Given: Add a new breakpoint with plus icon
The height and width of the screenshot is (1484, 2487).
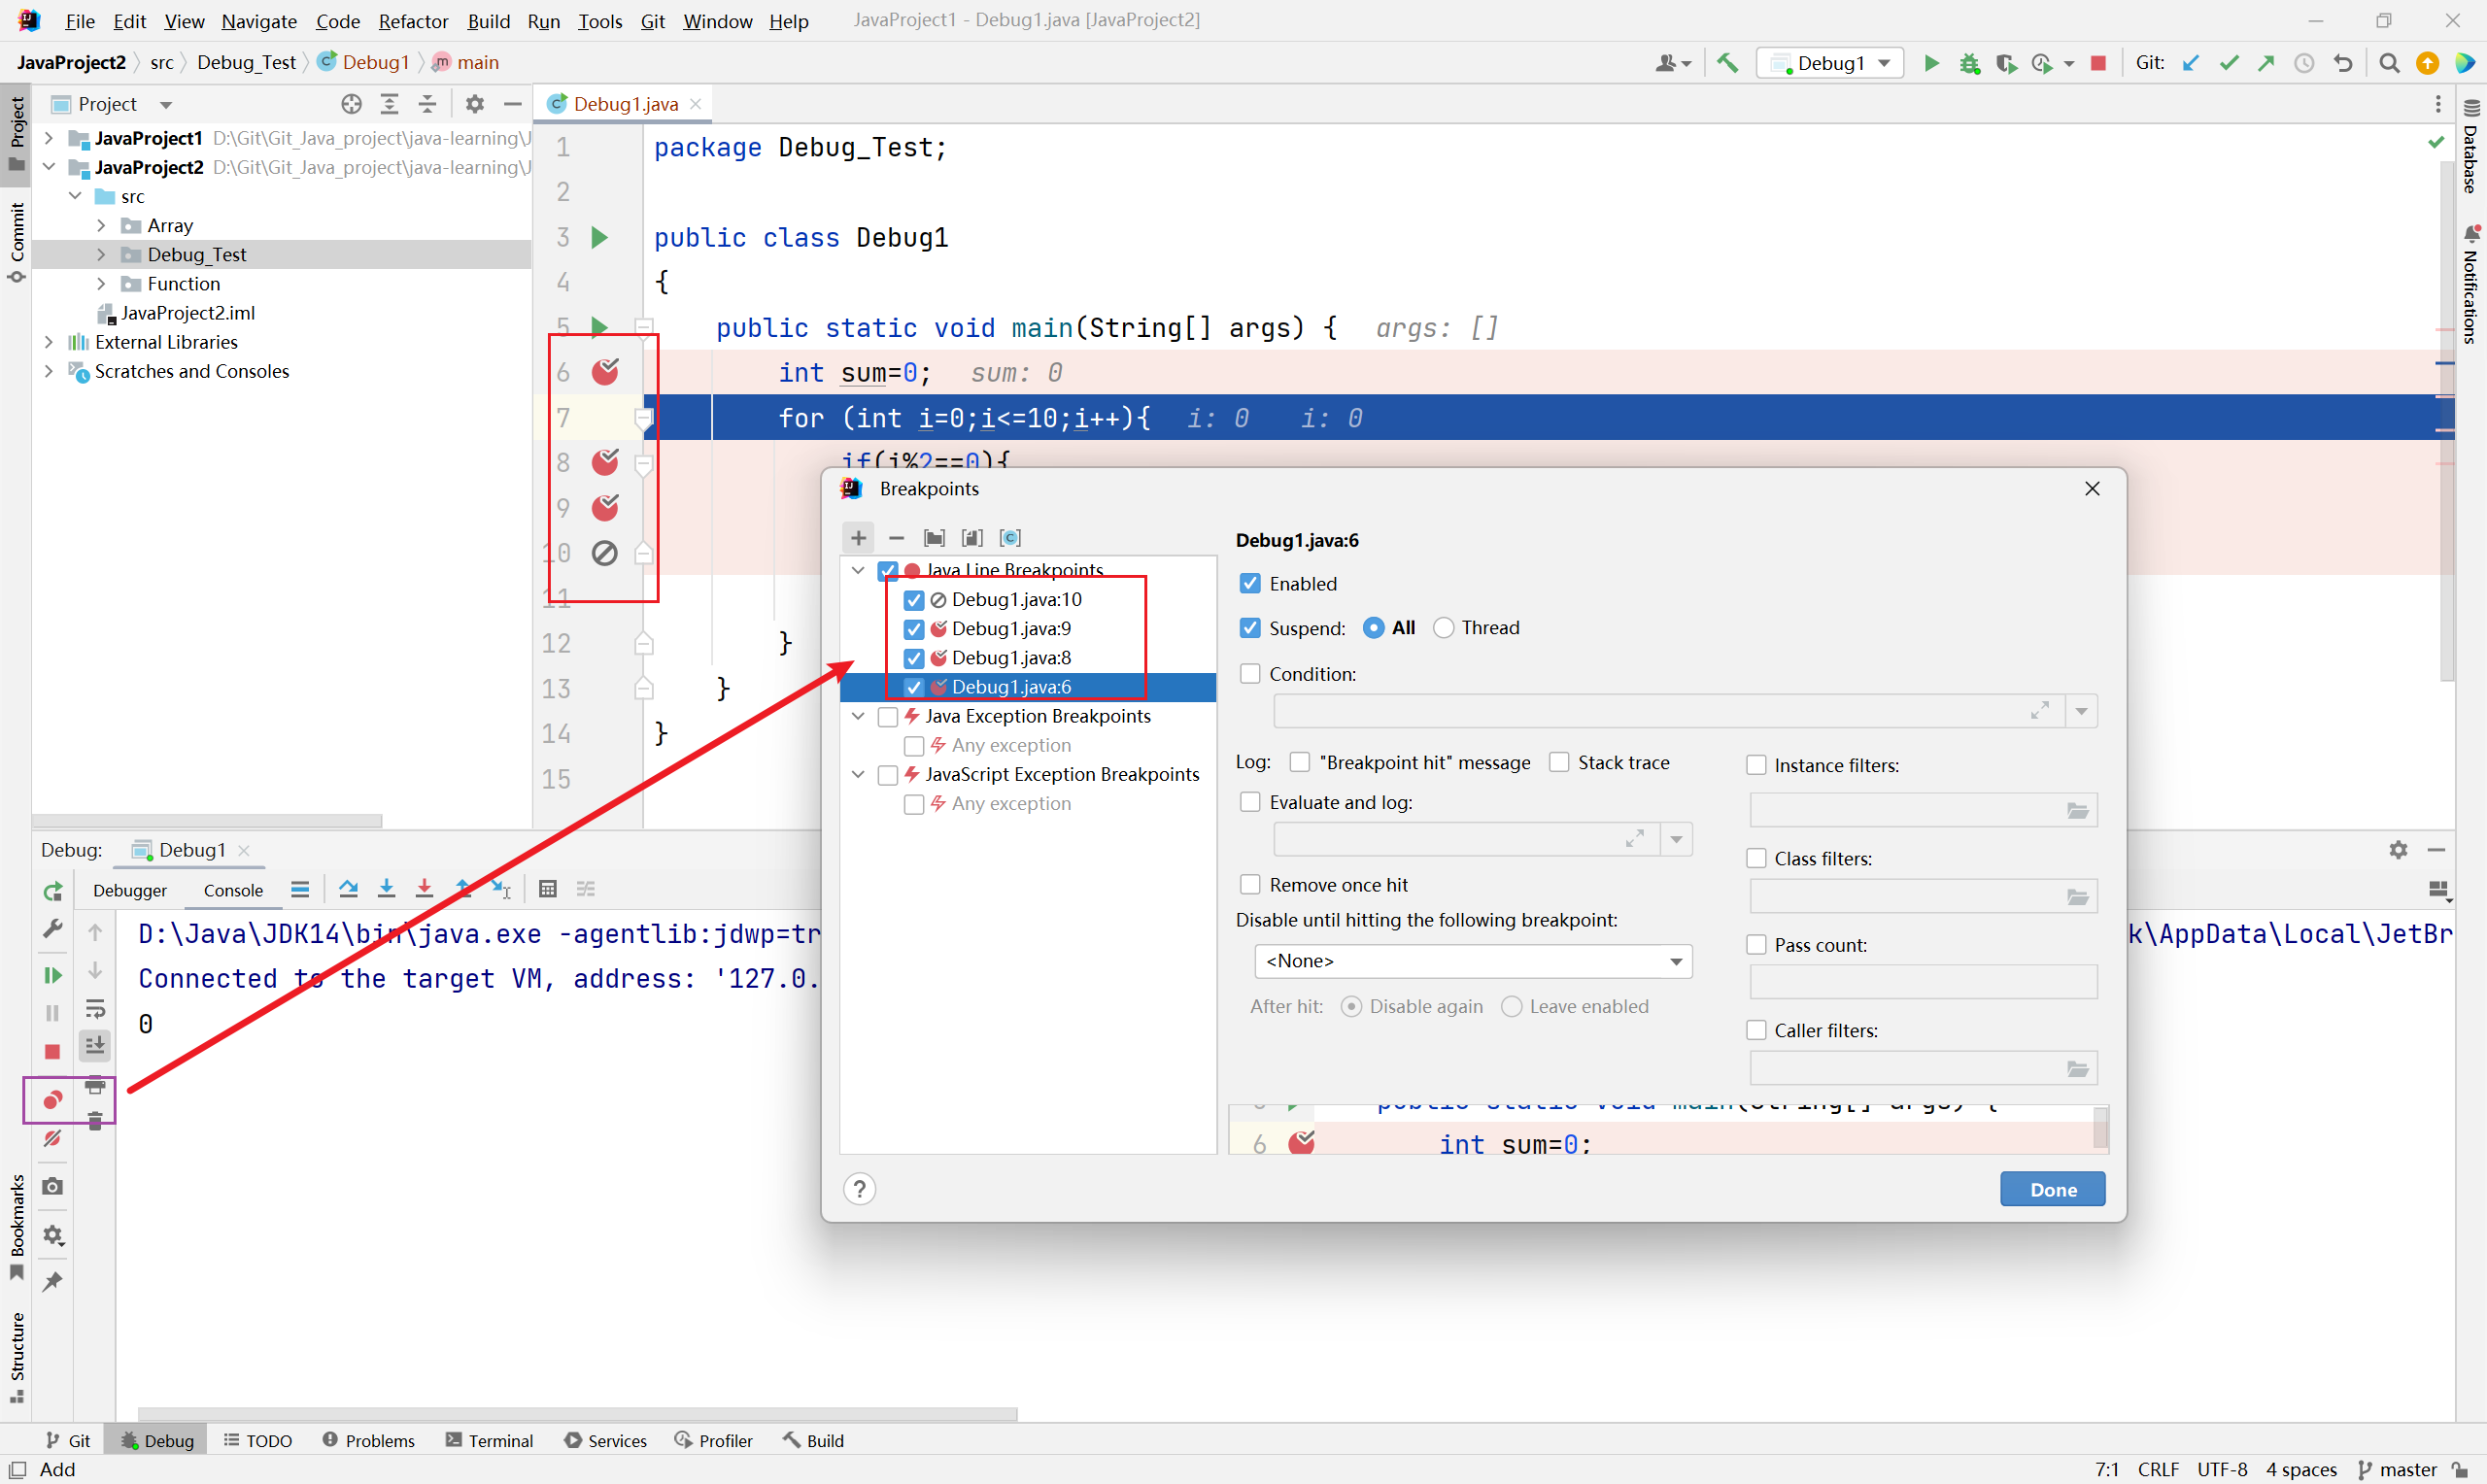Looking at the screenshot, I should pos(858,537).
